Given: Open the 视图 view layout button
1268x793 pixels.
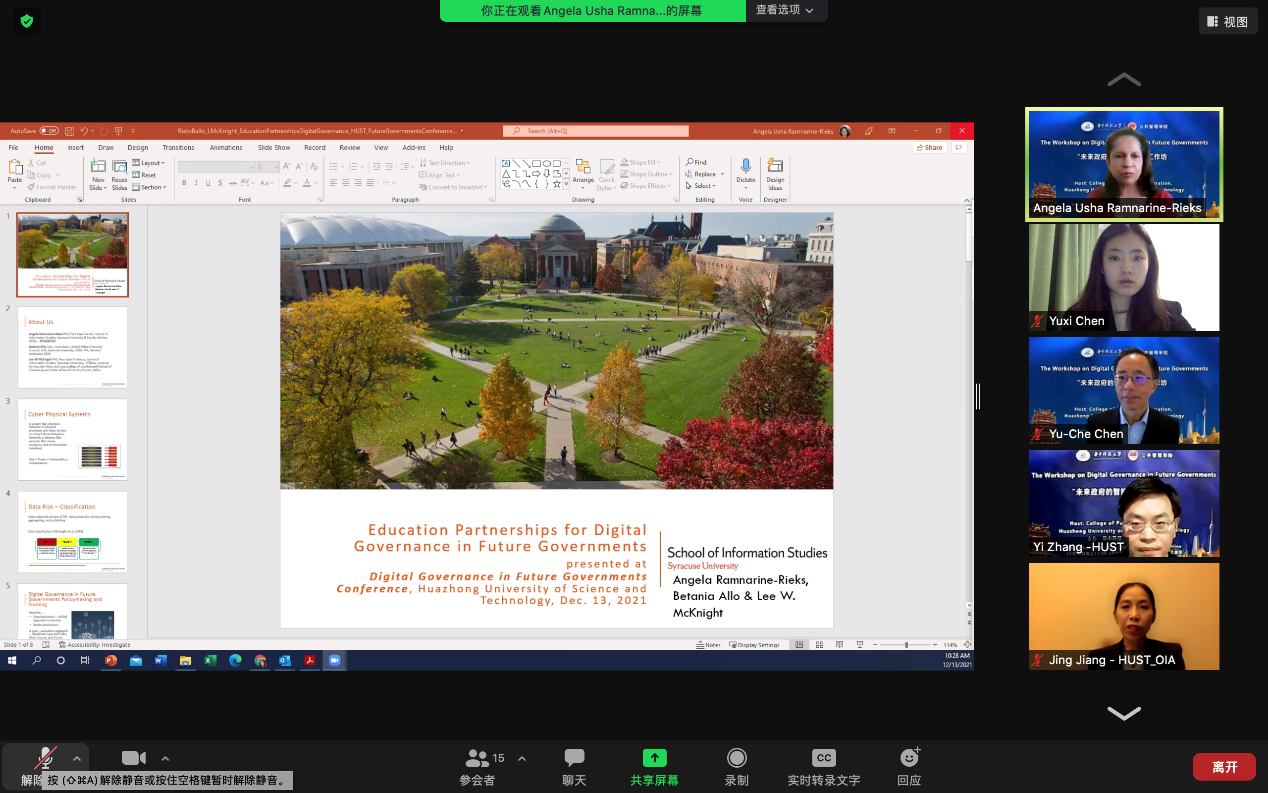Looking at the screenshot, I should [x=1228, y=21].
